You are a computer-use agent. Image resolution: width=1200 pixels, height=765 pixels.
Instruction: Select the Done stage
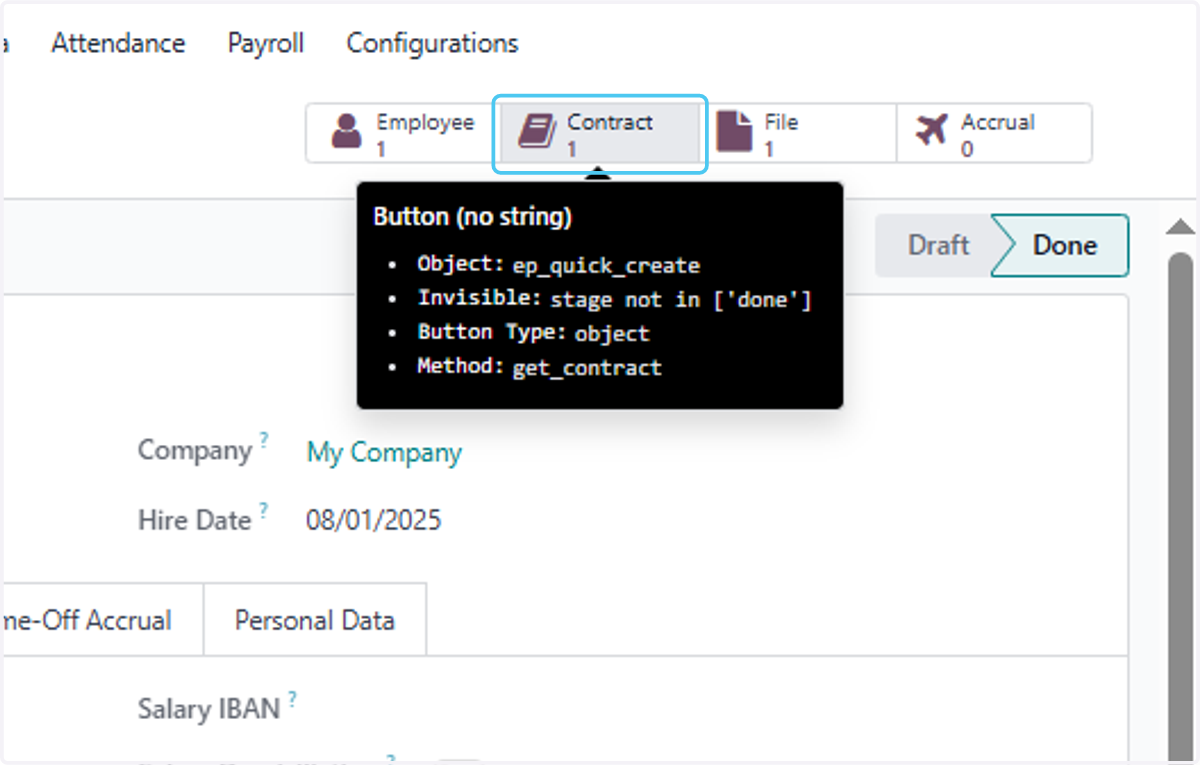tap(1064, 245)
